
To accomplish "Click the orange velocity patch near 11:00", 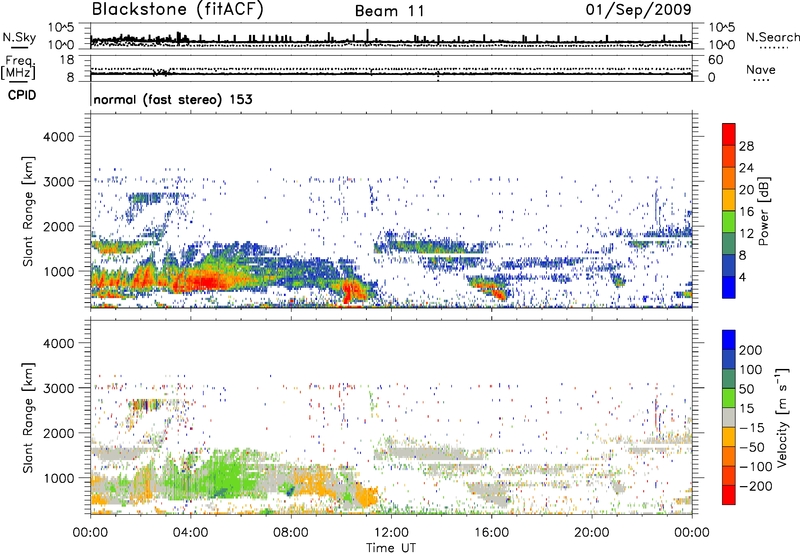I will click(366, 496).
